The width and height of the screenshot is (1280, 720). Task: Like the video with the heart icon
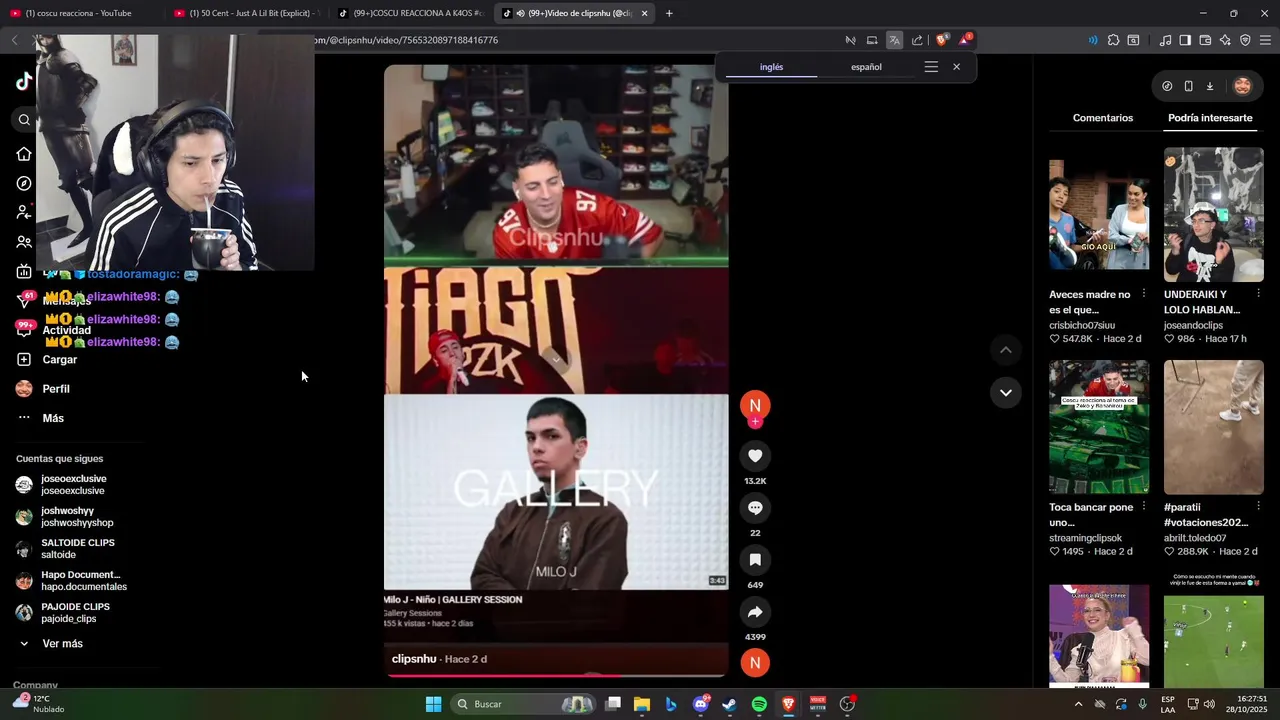[755, 456]
